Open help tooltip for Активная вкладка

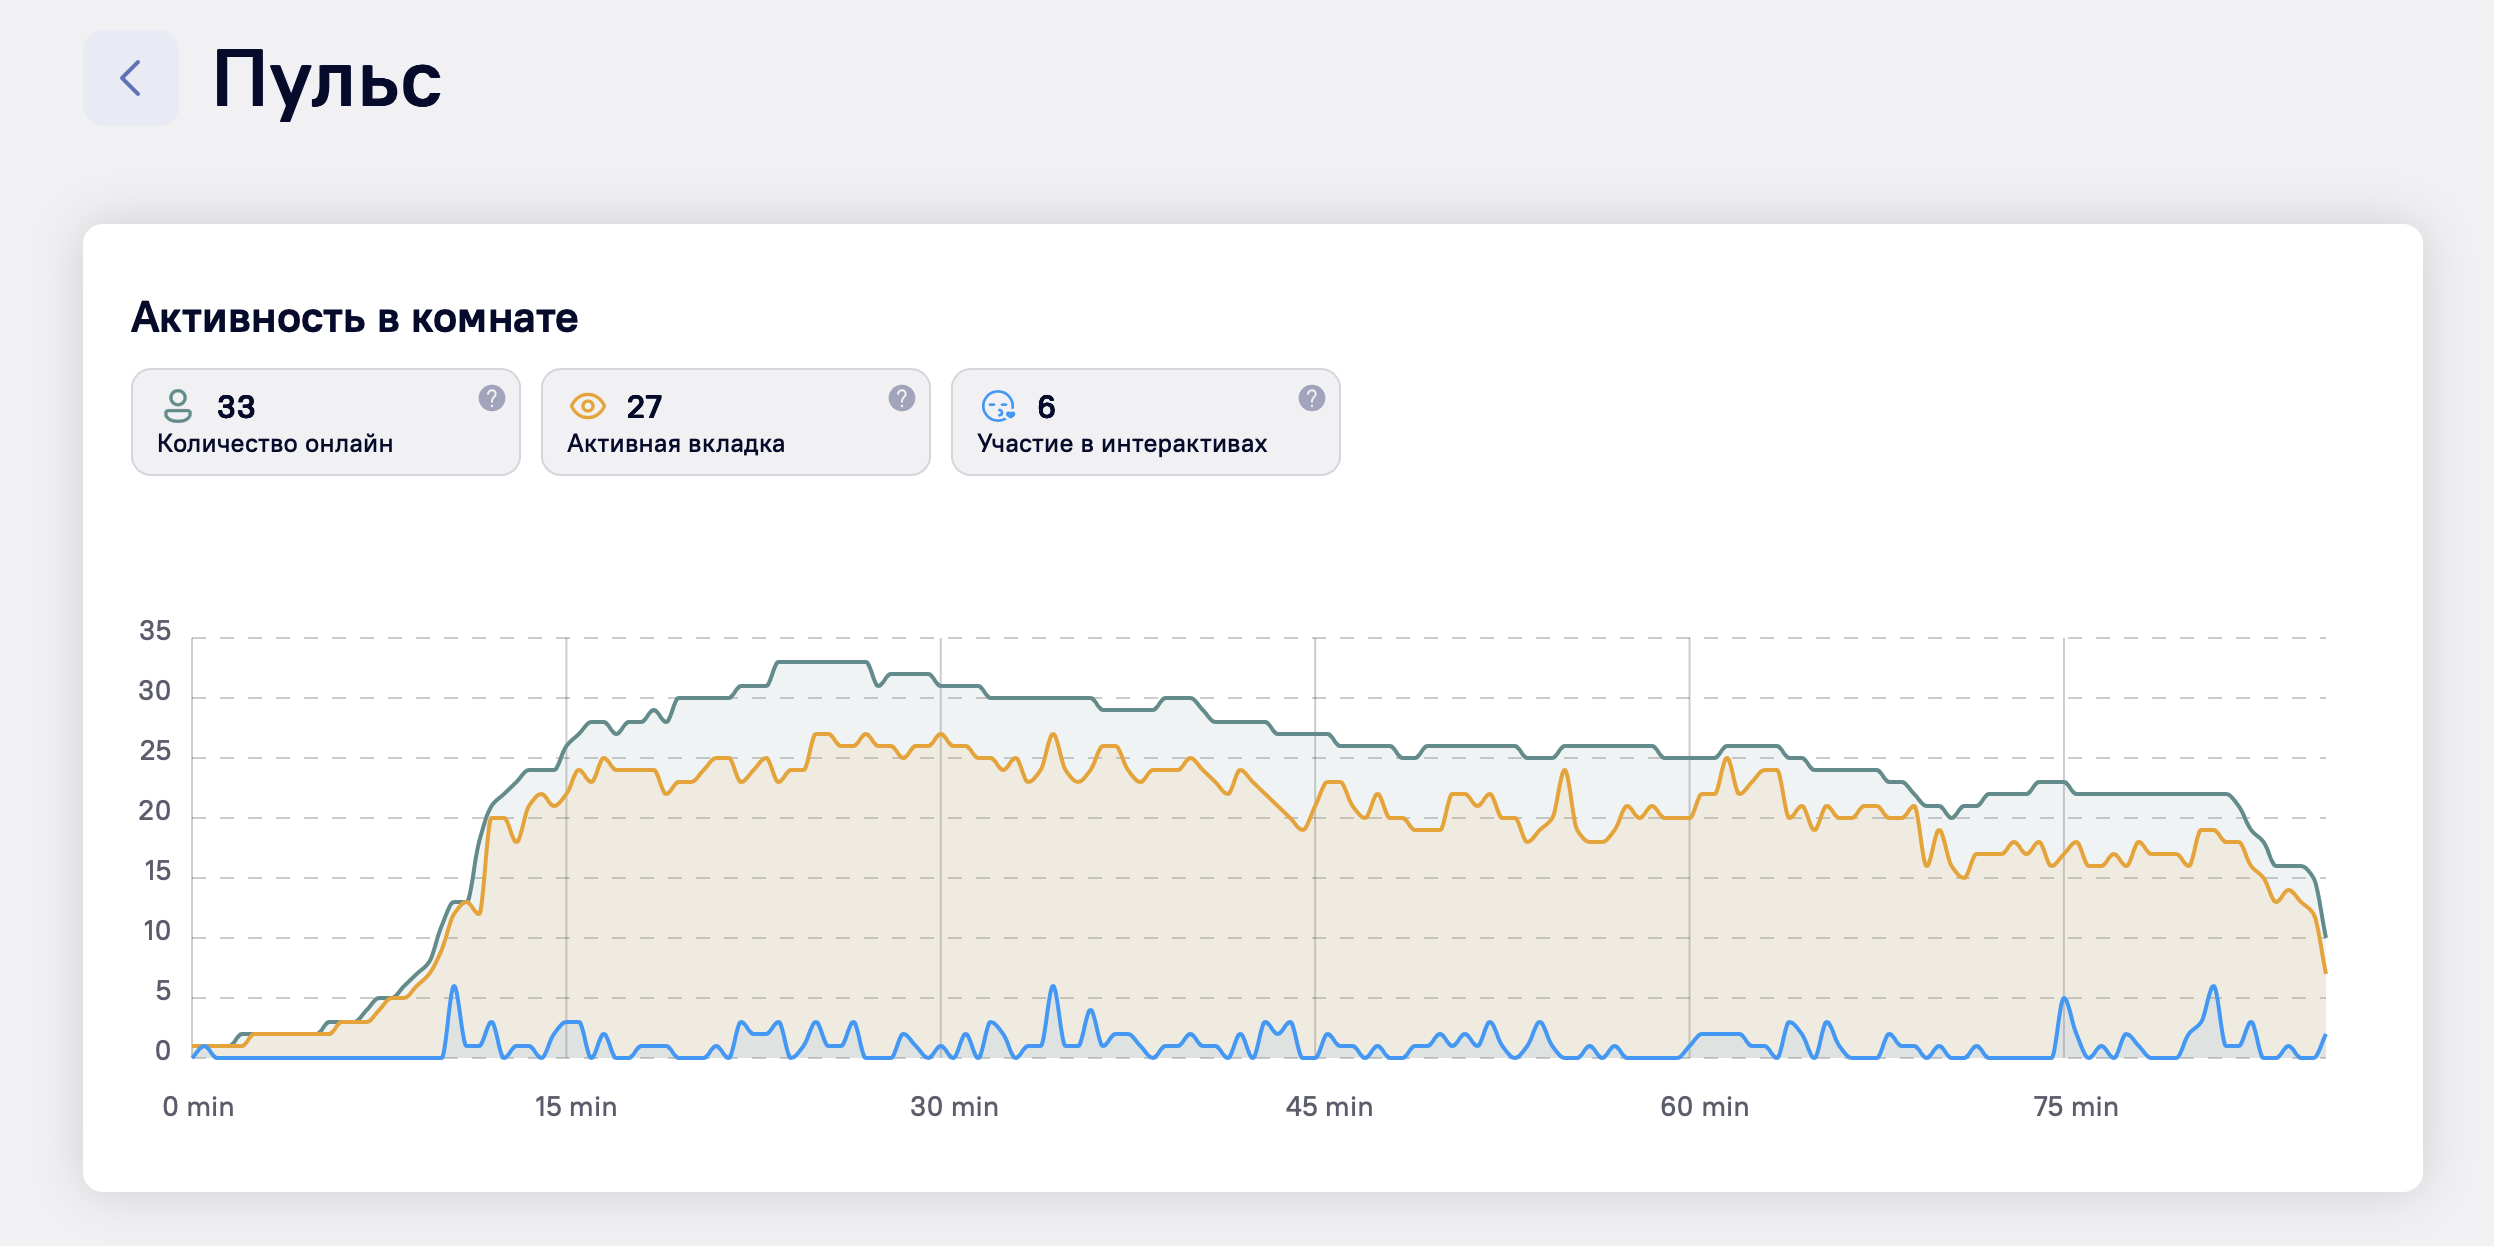[x=901, y=398]
